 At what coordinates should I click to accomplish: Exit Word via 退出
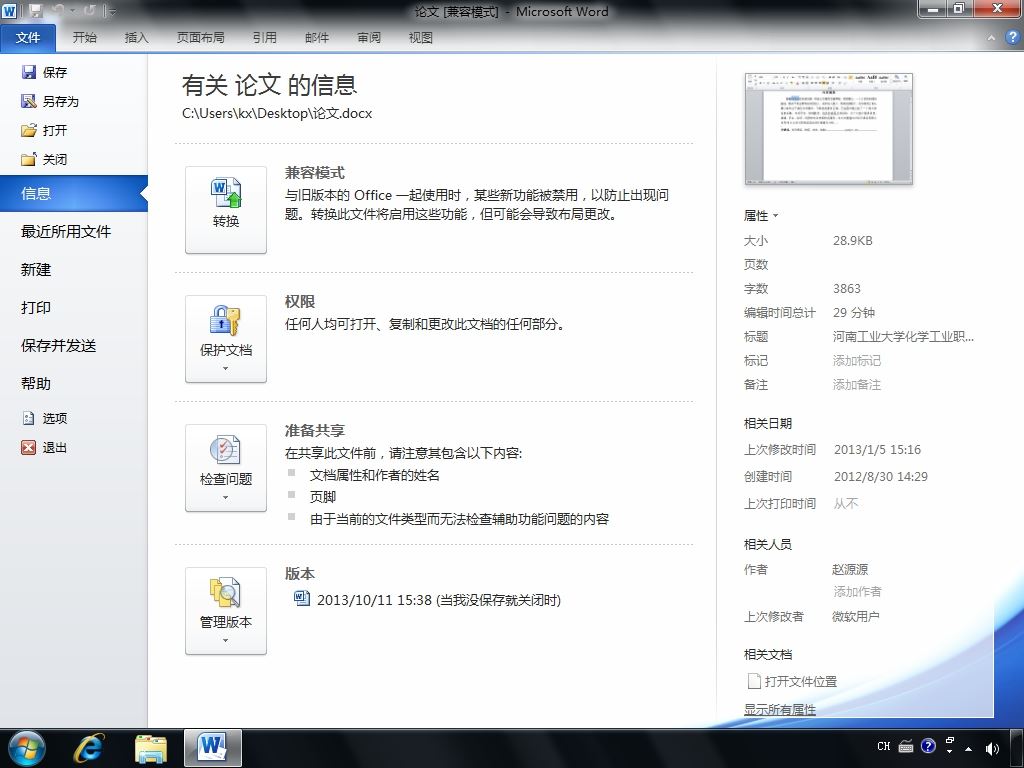pos(44,447)
